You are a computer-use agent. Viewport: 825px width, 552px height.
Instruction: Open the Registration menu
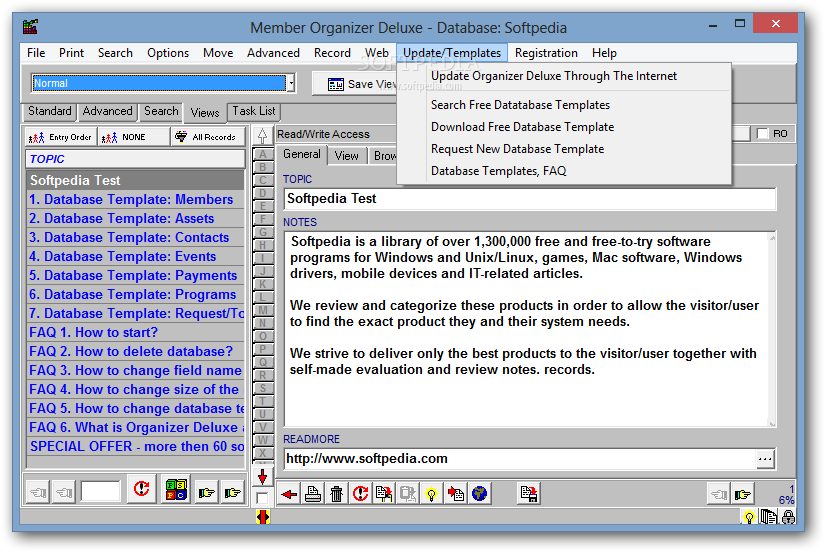pos(546,53)
